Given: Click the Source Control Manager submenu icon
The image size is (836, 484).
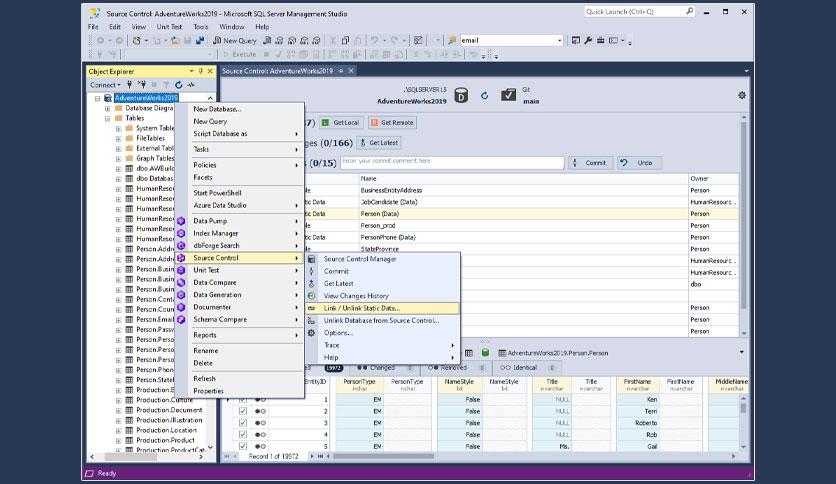Looking at the screenshot, I should point(311,259).
